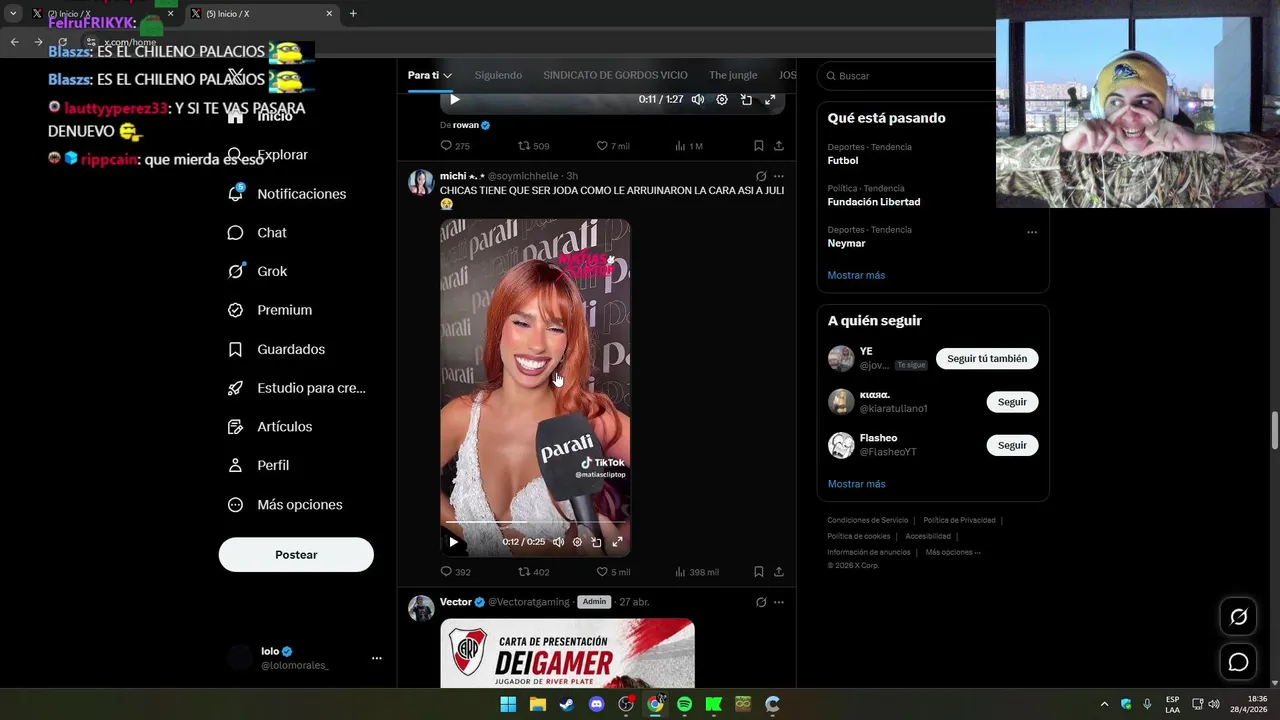Image resolution: width=1280 pixels, height=720 pixels.
Task: Open the Deigamer River Plate image
Action: click(567, 653)
